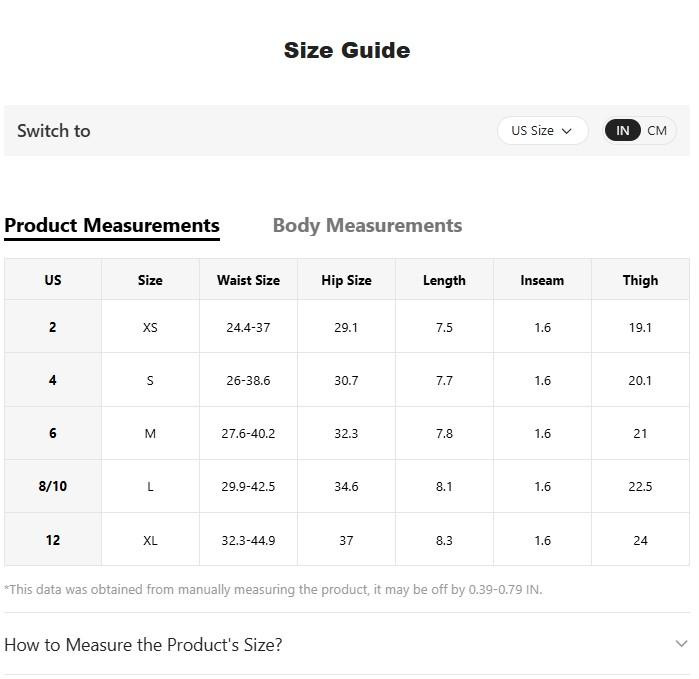Image resolution: width=699 pixels, height=679 pixels.
Task: Click the Inseam column header
Action: [x=542, y=280]
